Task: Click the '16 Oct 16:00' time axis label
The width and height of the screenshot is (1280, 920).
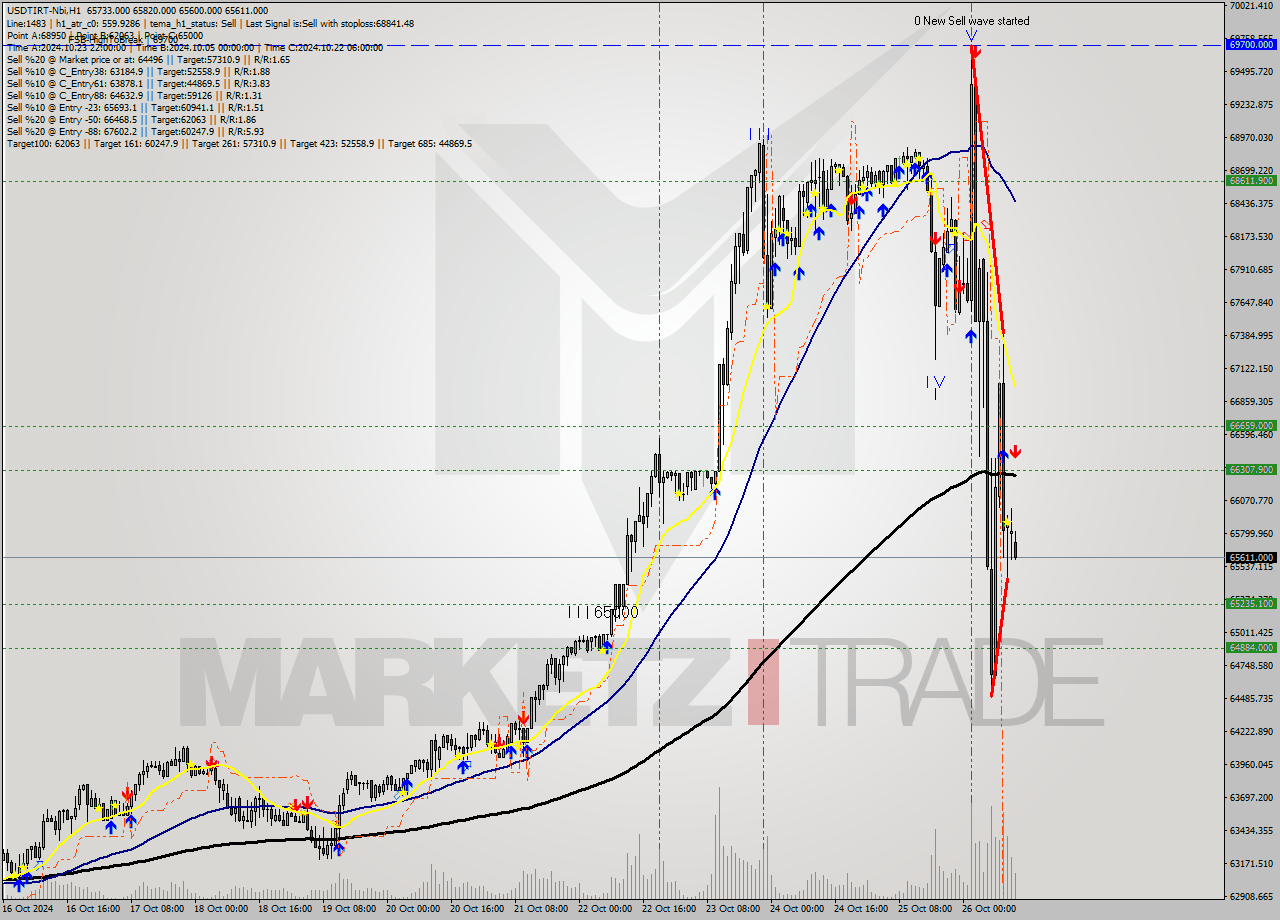Action: coord(95,909)
